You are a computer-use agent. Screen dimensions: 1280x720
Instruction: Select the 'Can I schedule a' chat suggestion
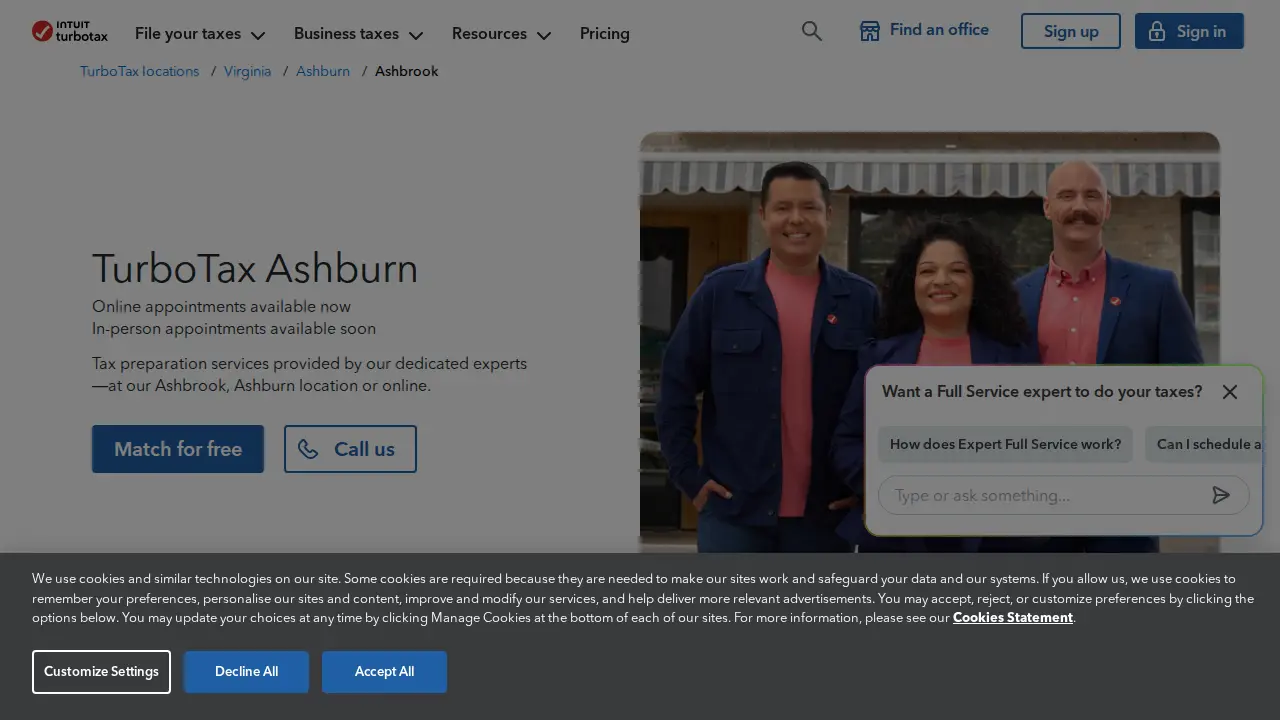[x=1204, y=444]
